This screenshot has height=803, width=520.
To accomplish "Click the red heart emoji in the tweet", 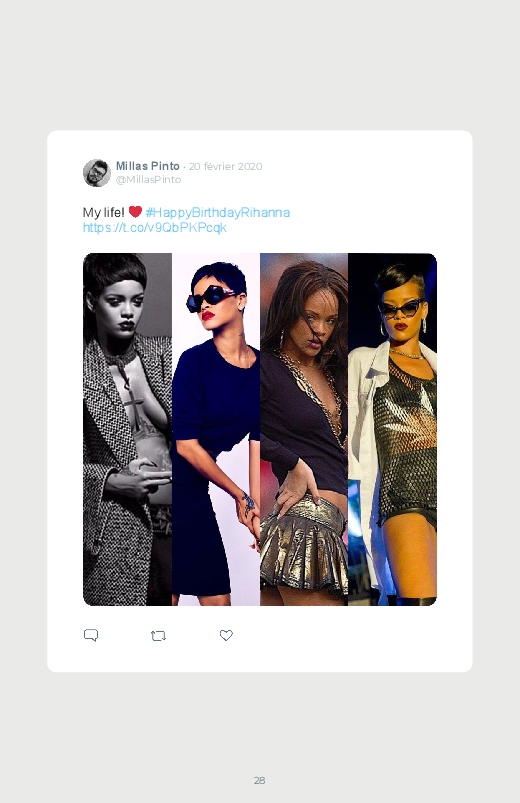I will click(135, 212).
